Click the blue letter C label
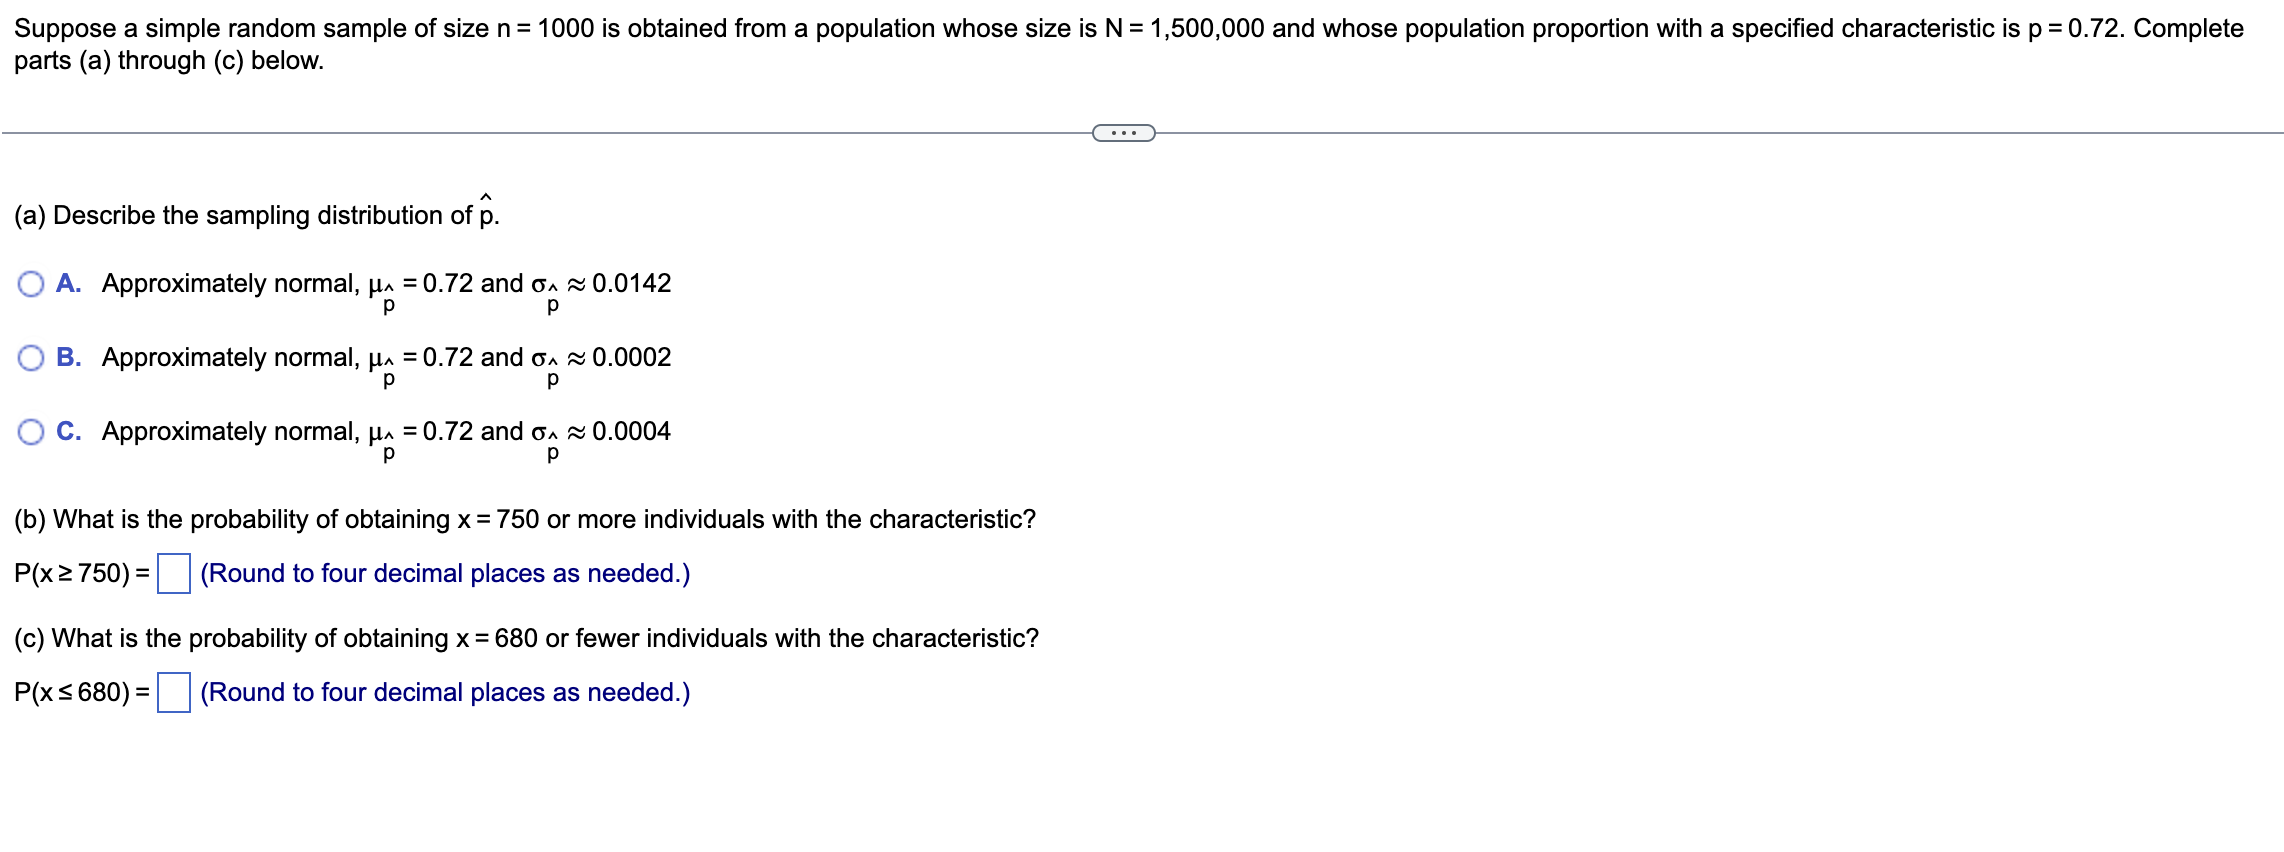Viewport: 2284px width, 852px height. pyautogui.click(x=67, y=432)
